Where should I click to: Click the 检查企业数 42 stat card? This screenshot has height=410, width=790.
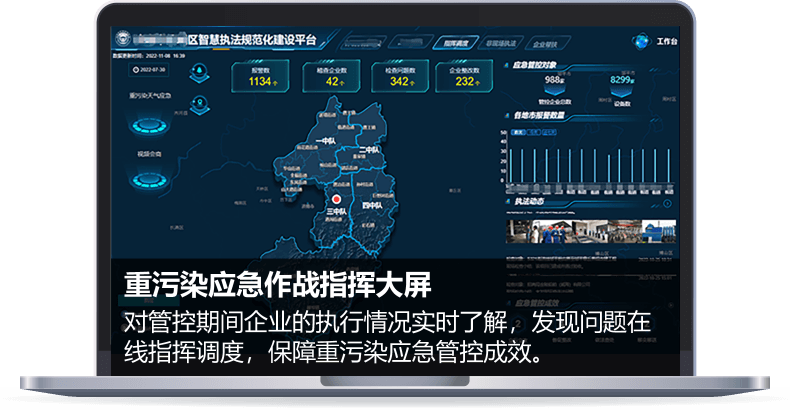click(332, 78)
